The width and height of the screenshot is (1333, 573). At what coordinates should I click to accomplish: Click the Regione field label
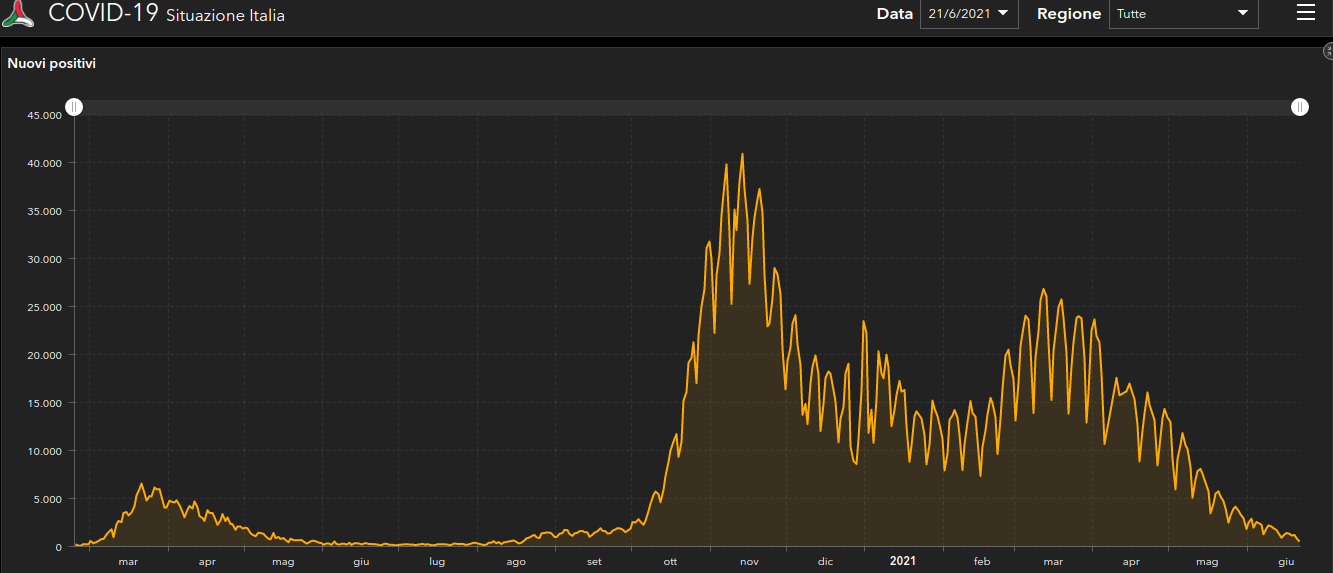tap(1069, 14)
